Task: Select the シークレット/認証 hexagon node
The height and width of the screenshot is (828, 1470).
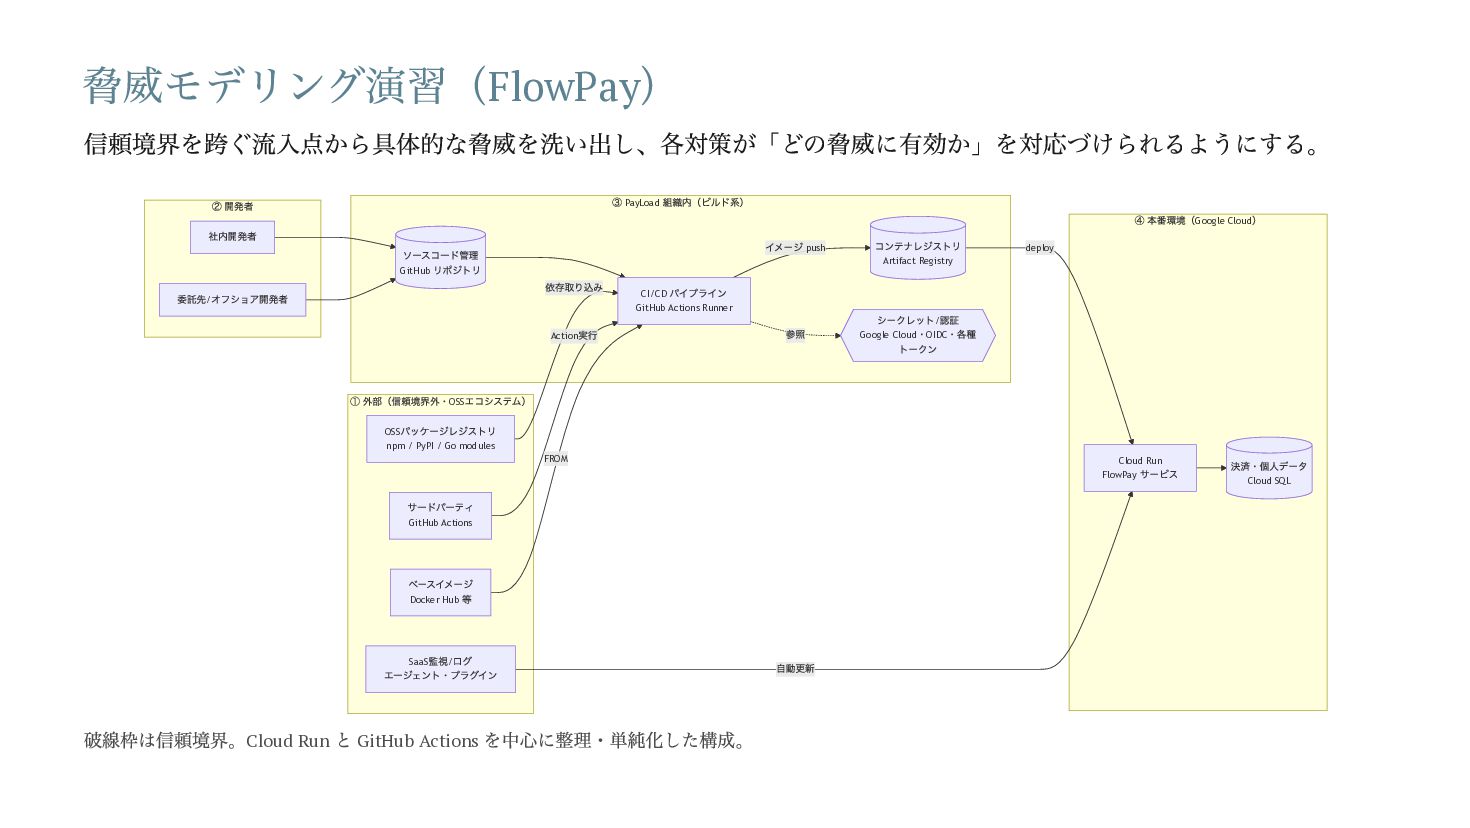Action: (918, 335)
